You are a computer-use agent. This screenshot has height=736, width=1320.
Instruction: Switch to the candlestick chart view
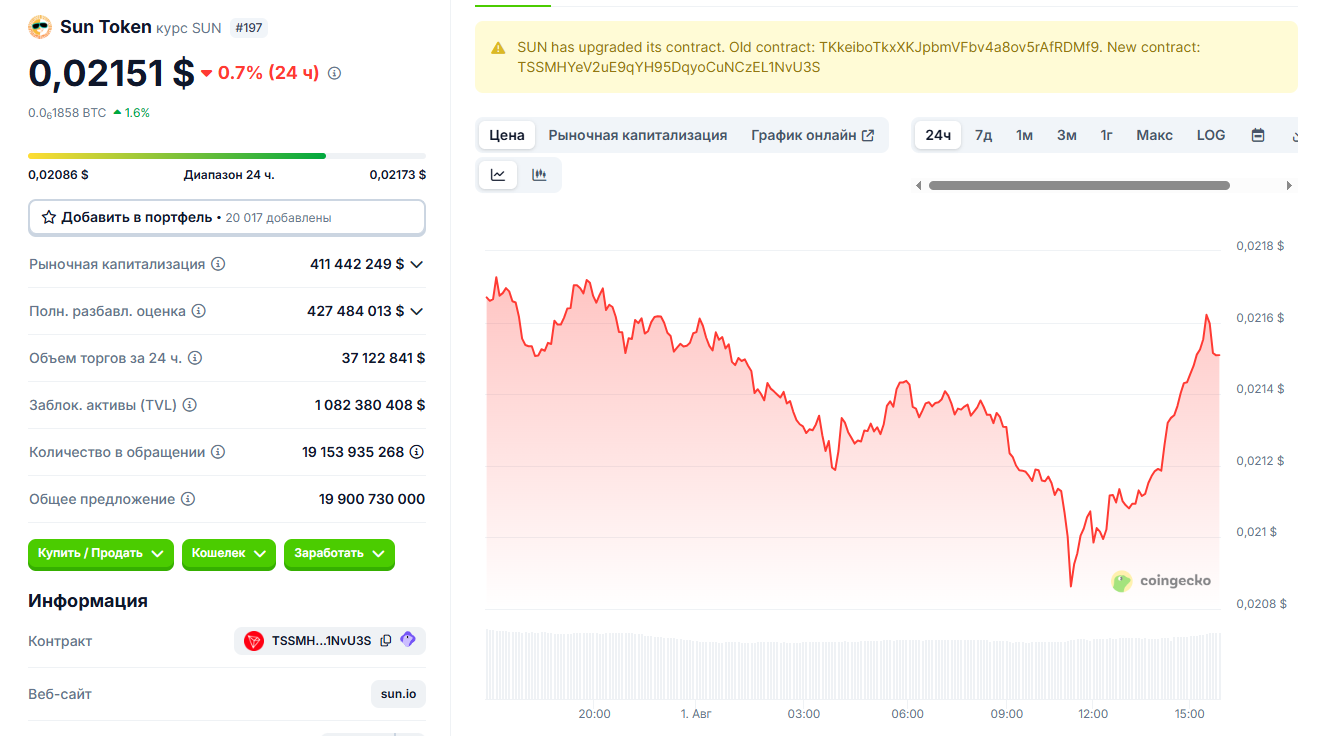point(540,175)
